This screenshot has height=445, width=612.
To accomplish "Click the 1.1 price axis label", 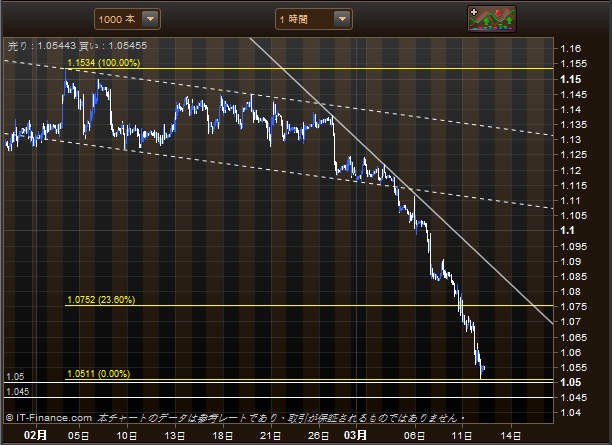I will tap(567, 231).
